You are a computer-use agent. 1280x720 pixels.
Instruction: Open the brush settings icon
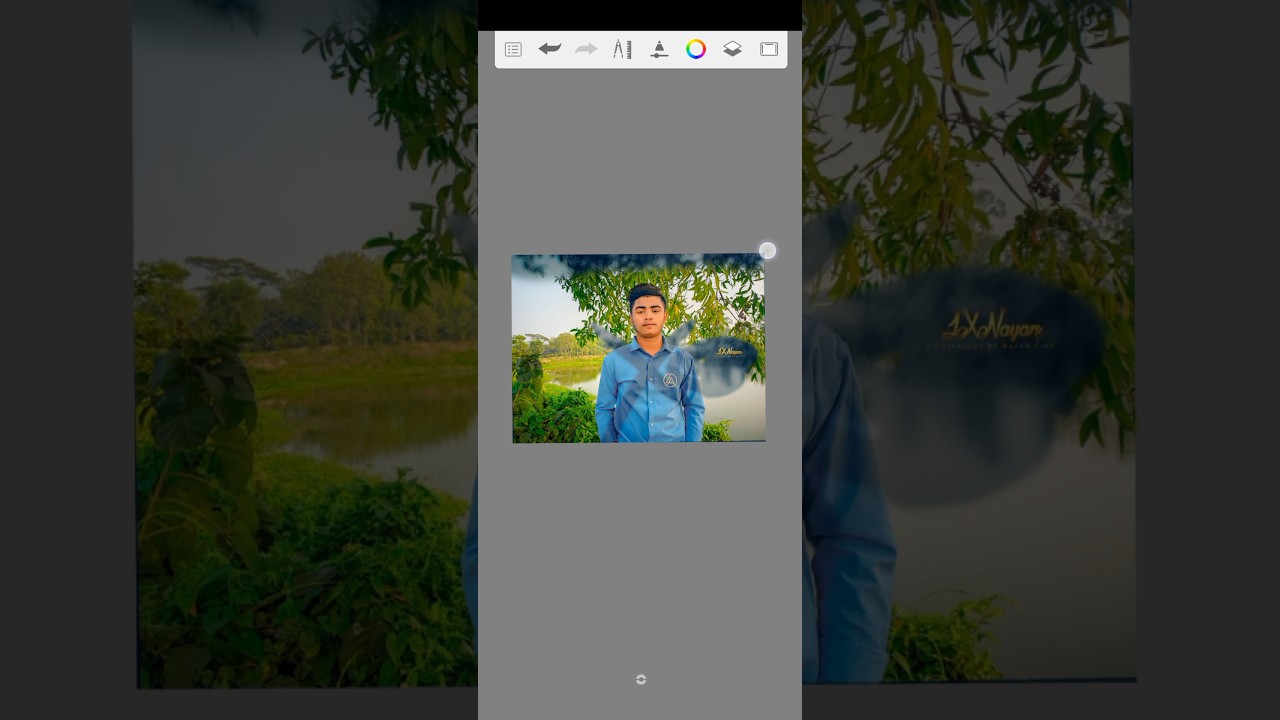click(659, 49)
